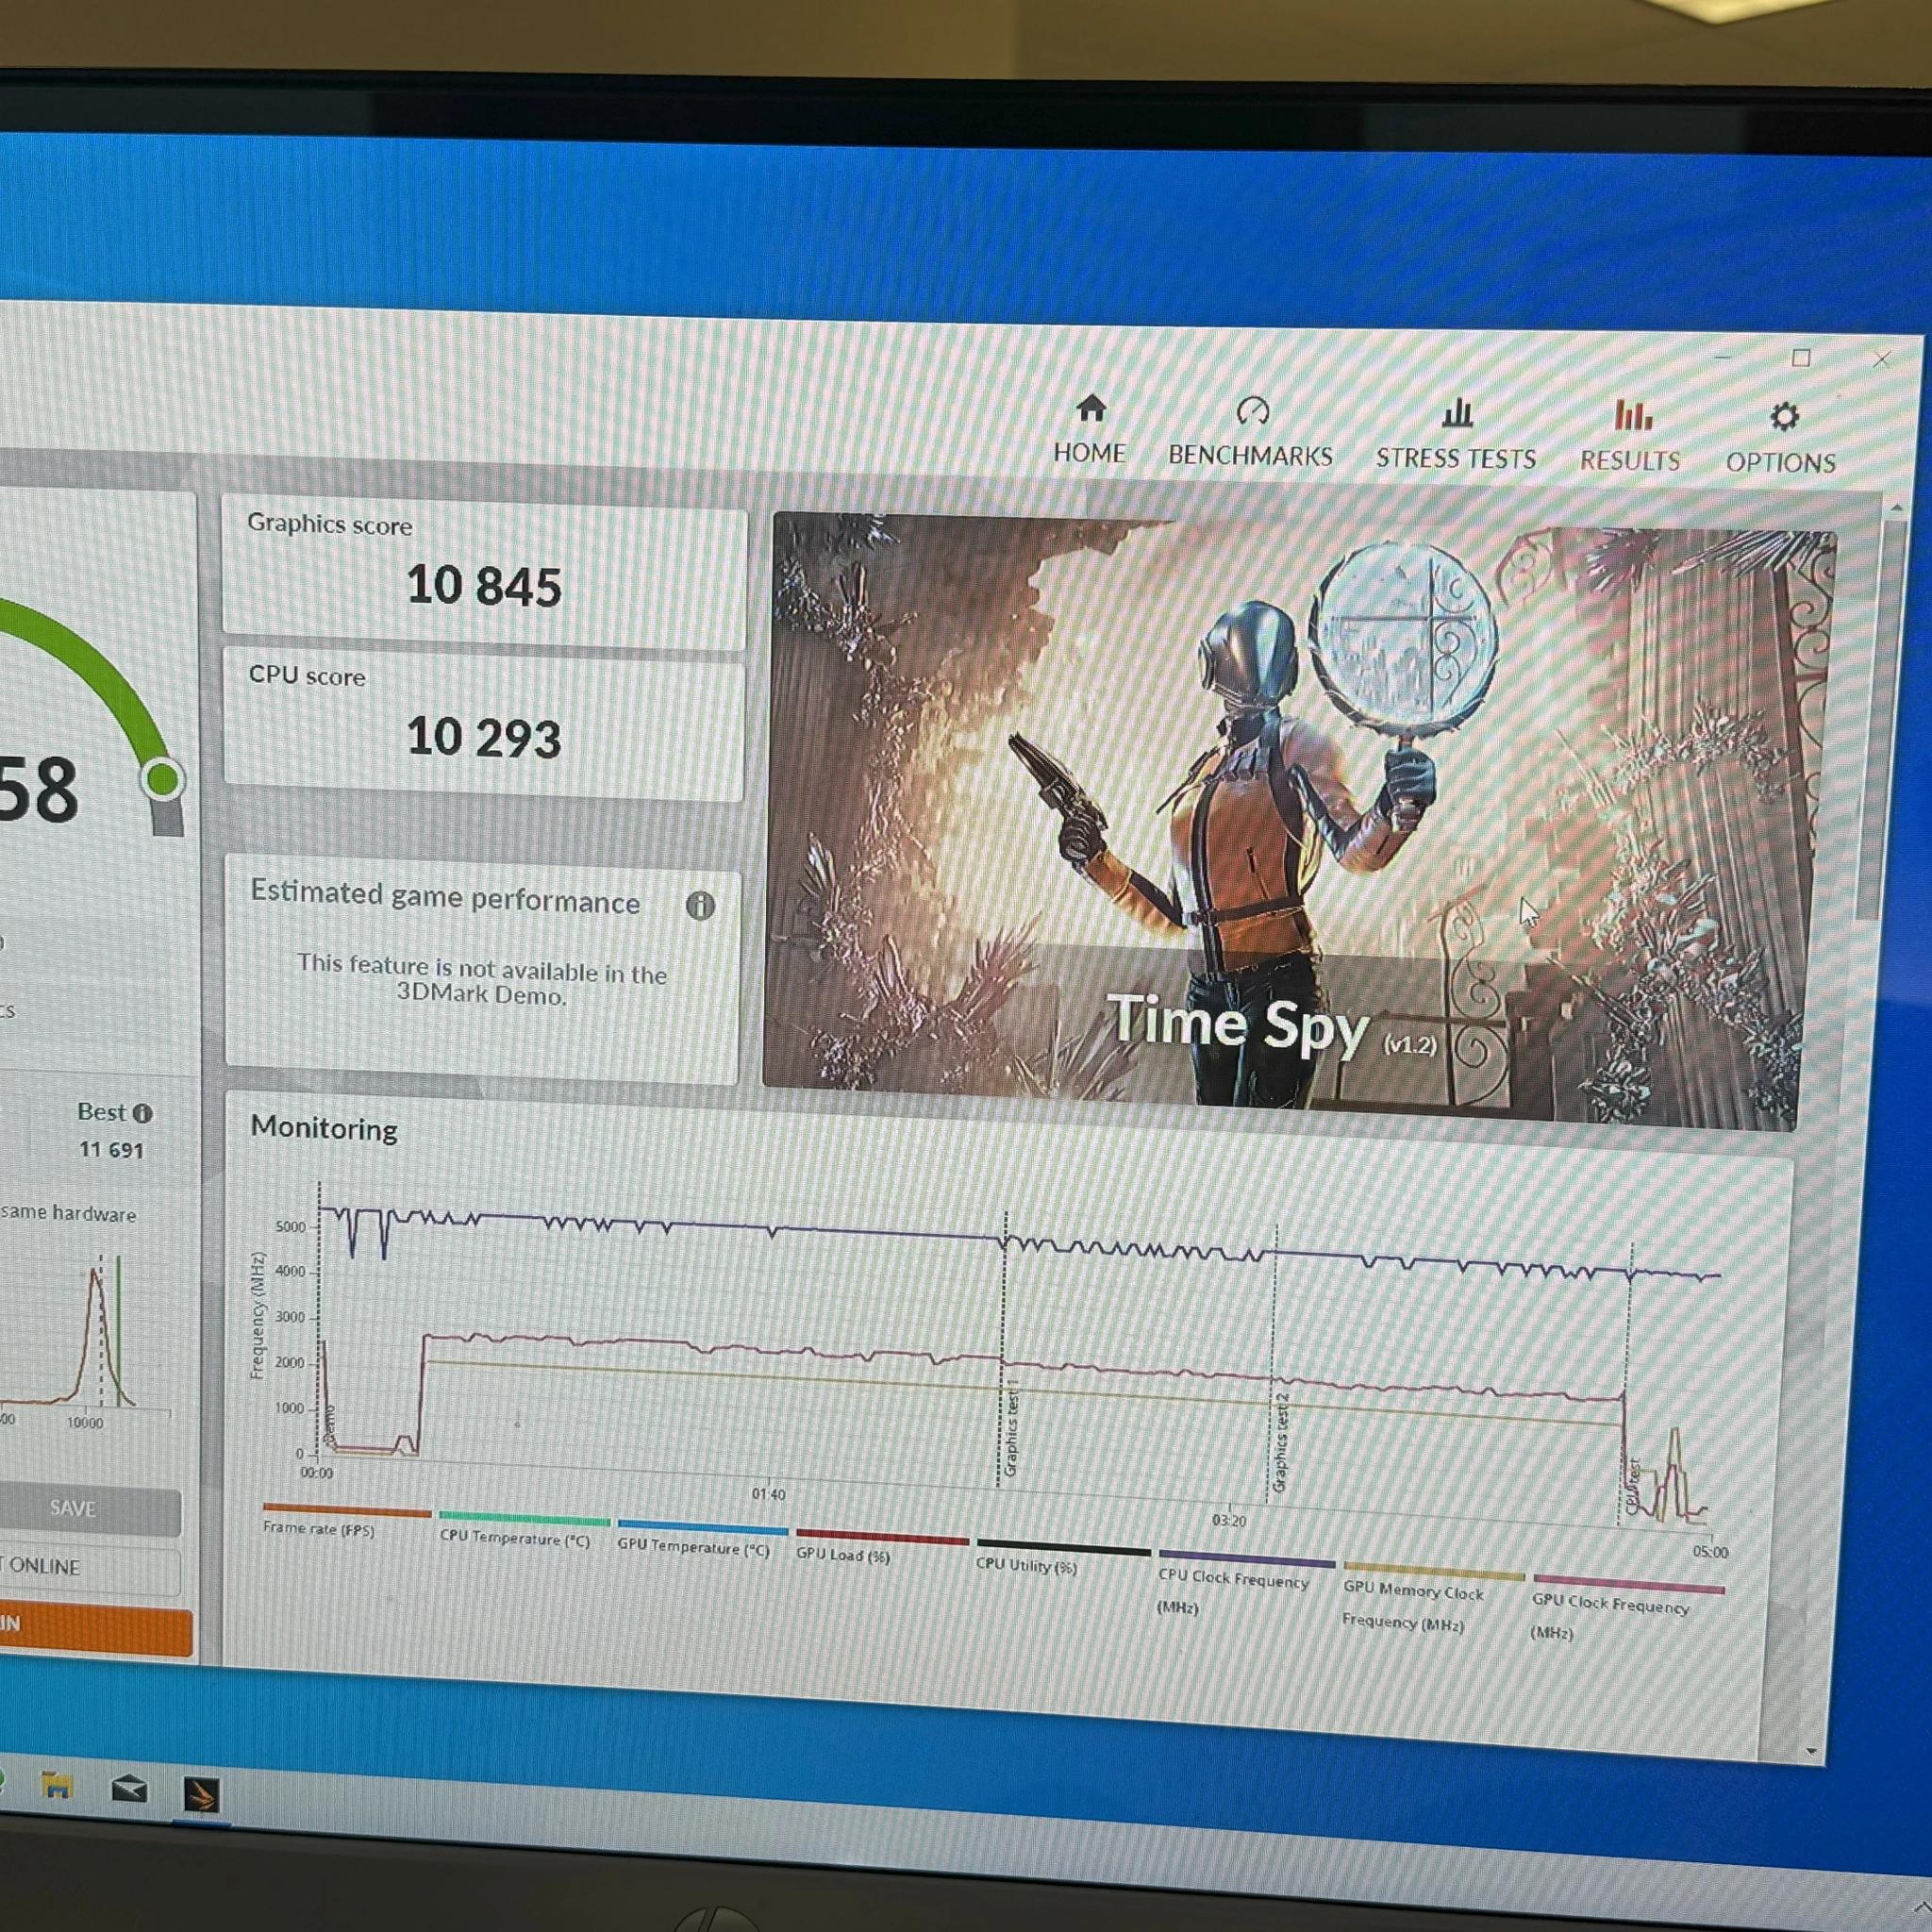Show Estimated game performance info icon
The height and width of the screenshot is (1932, 1932).
pyautogui.click(x=700, y=906)
